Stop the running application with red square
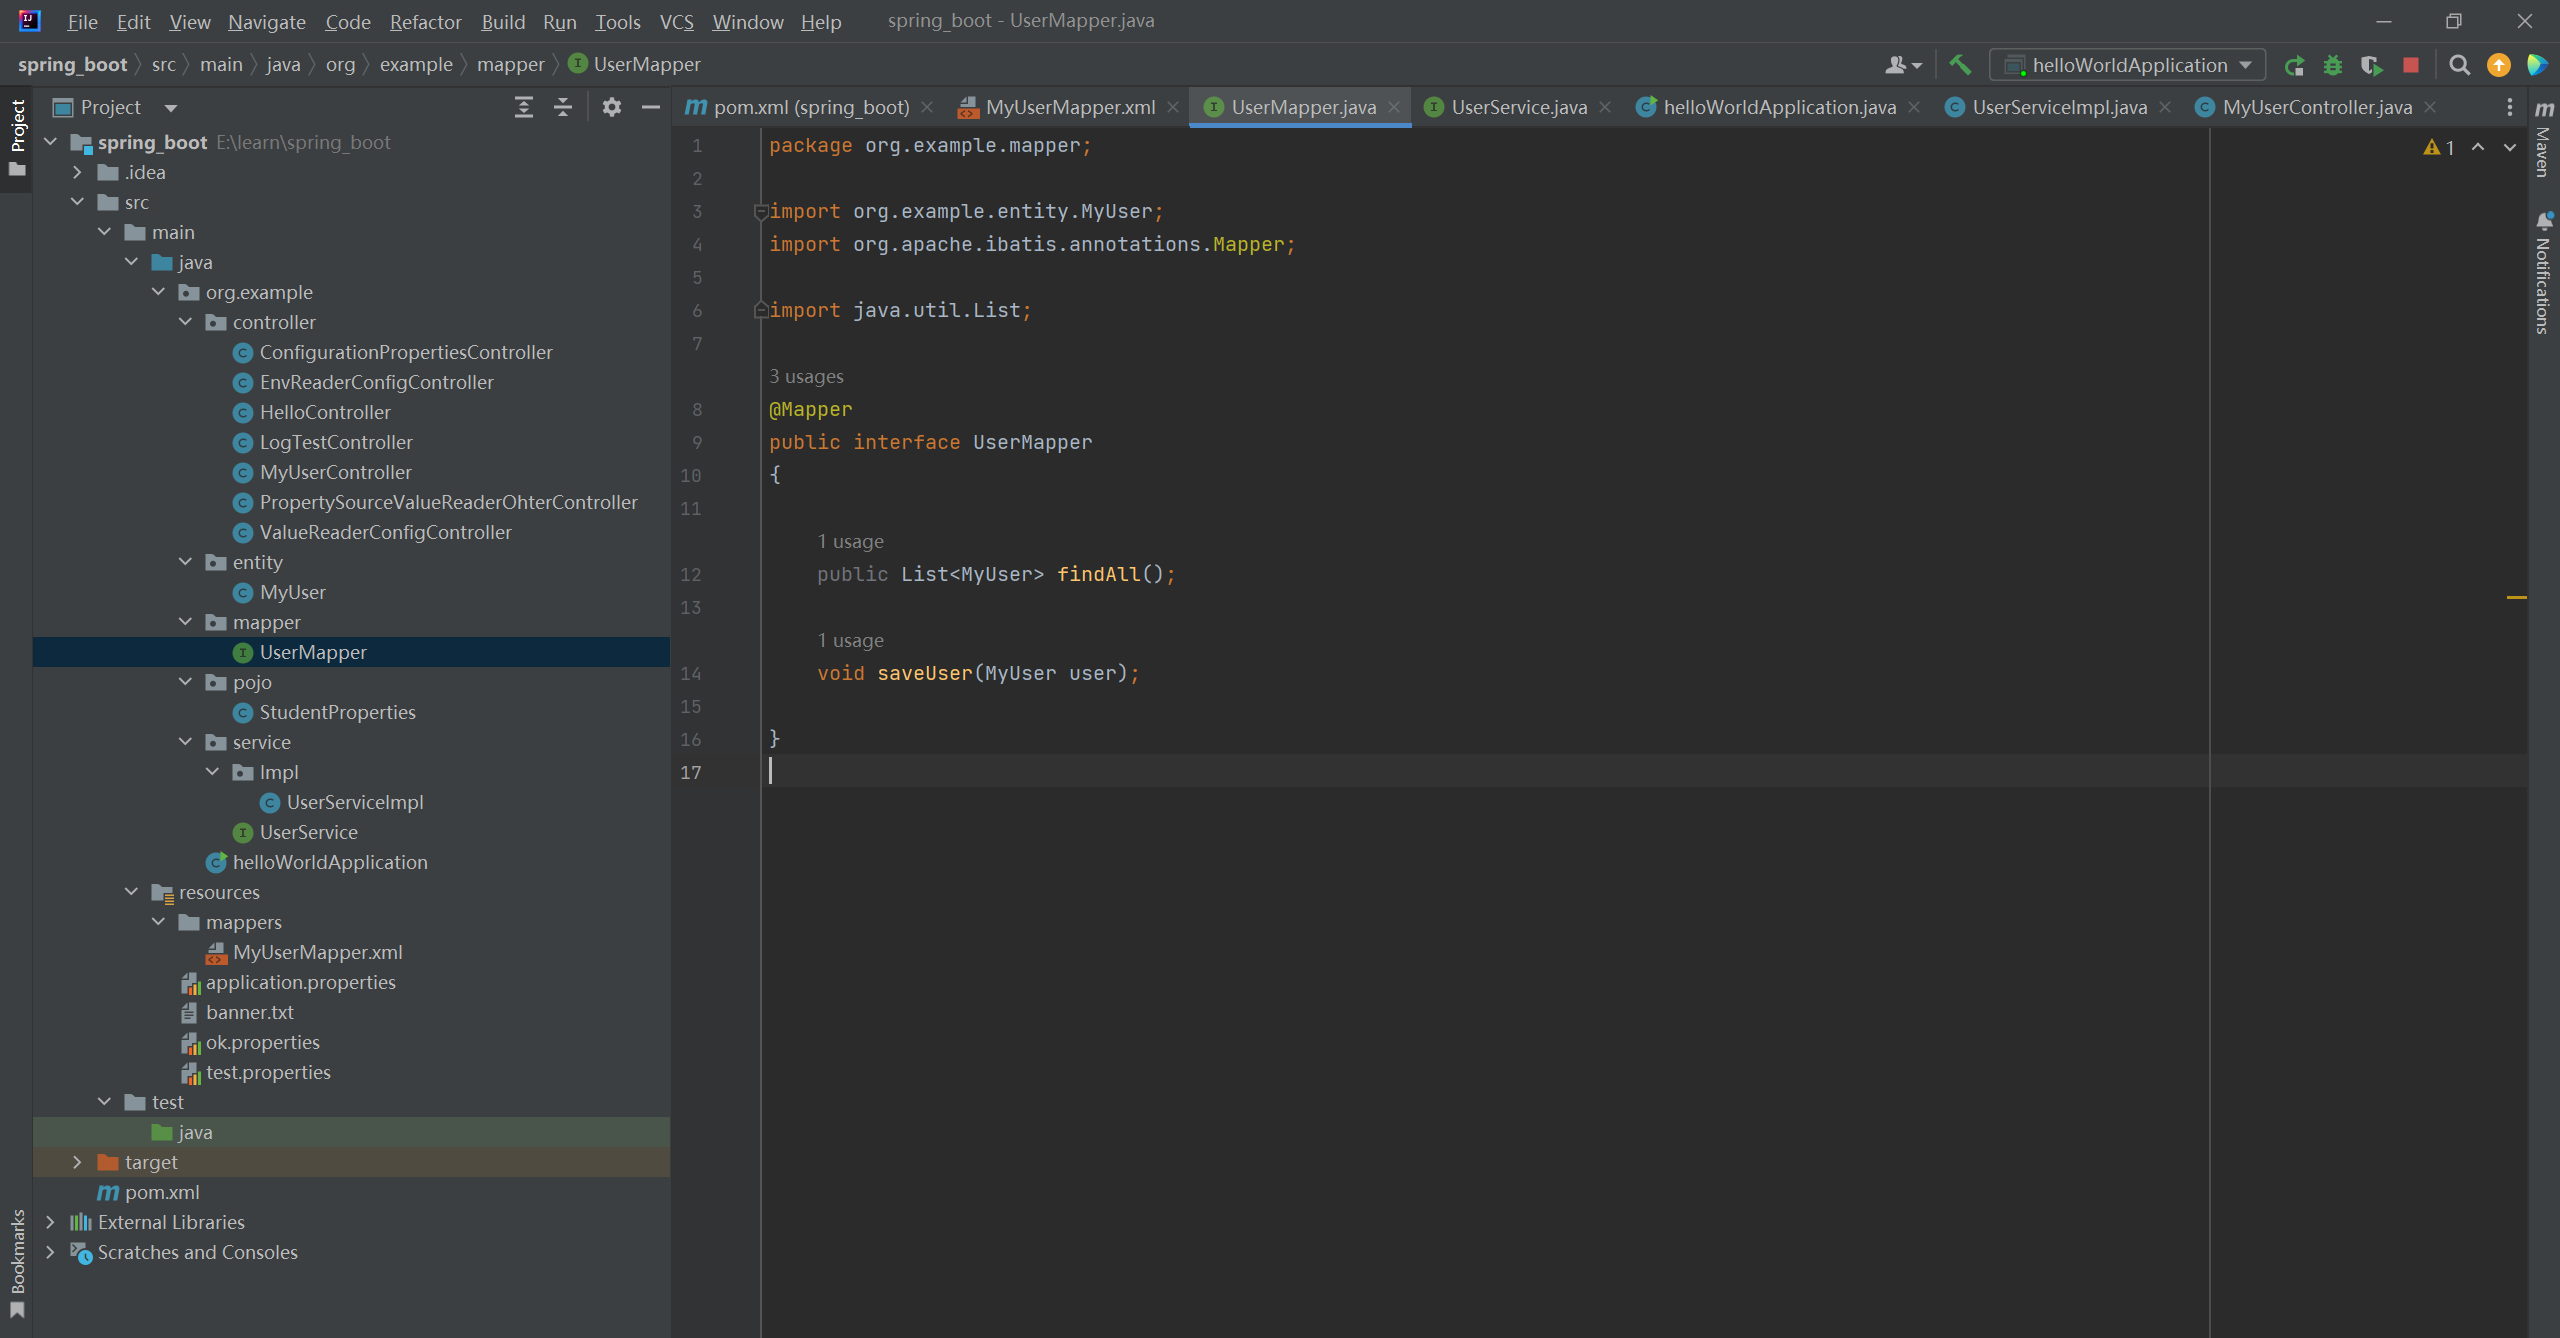 [2411, 65]
